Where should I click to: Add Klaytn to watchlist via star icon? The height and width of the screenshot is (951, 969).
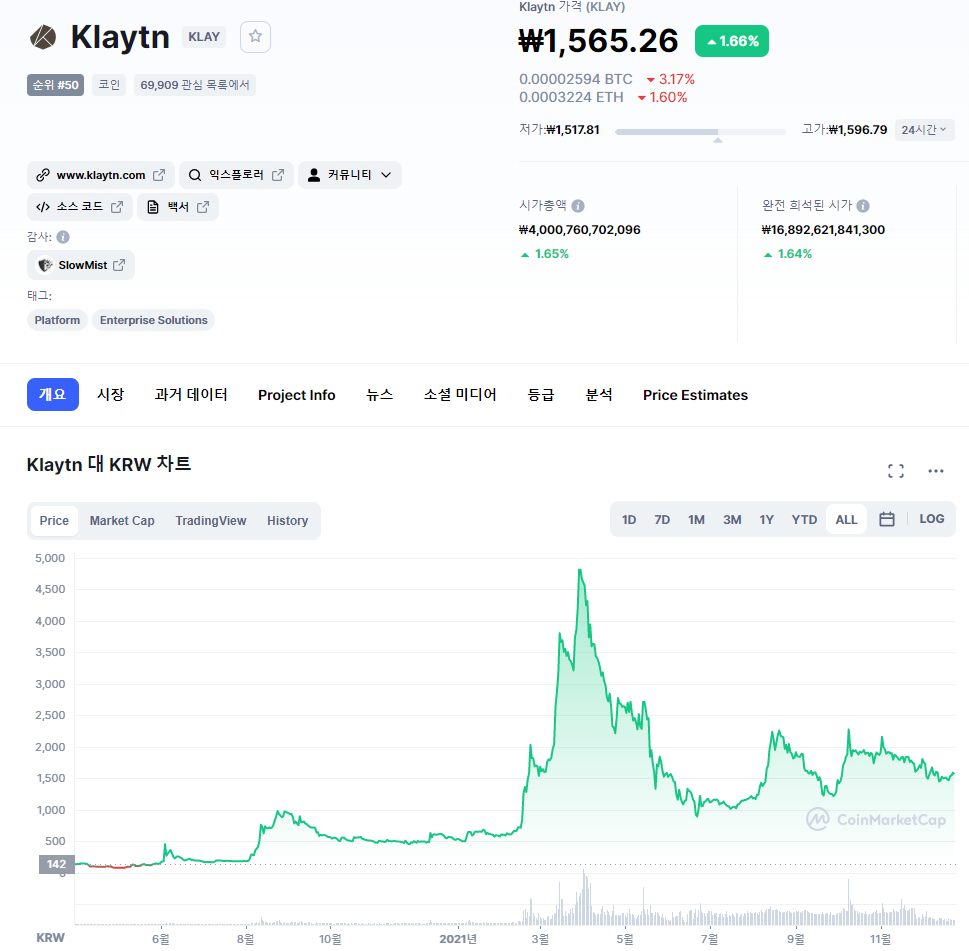point(255,36)
